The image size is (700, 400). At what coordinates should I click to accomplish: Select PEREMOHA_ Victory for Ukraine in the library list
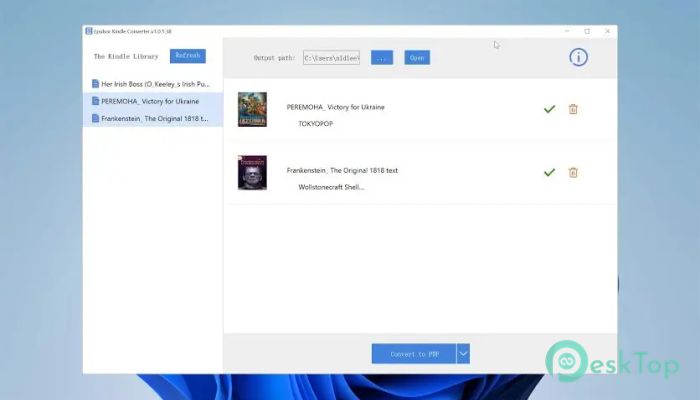pos(153,101)
